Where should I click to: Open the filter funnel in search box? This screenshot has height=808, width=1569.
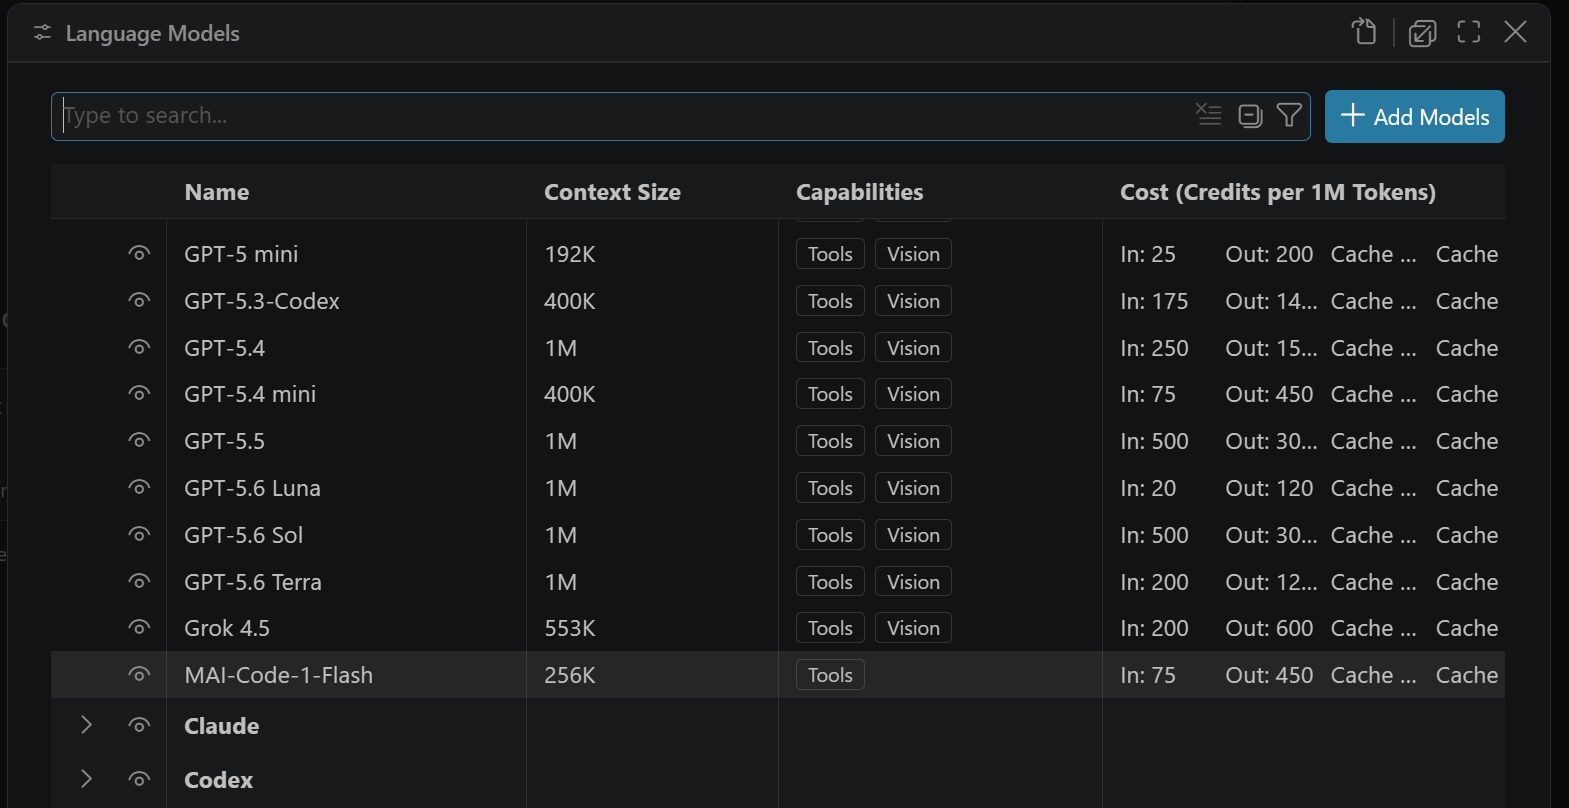(1289, 115)
